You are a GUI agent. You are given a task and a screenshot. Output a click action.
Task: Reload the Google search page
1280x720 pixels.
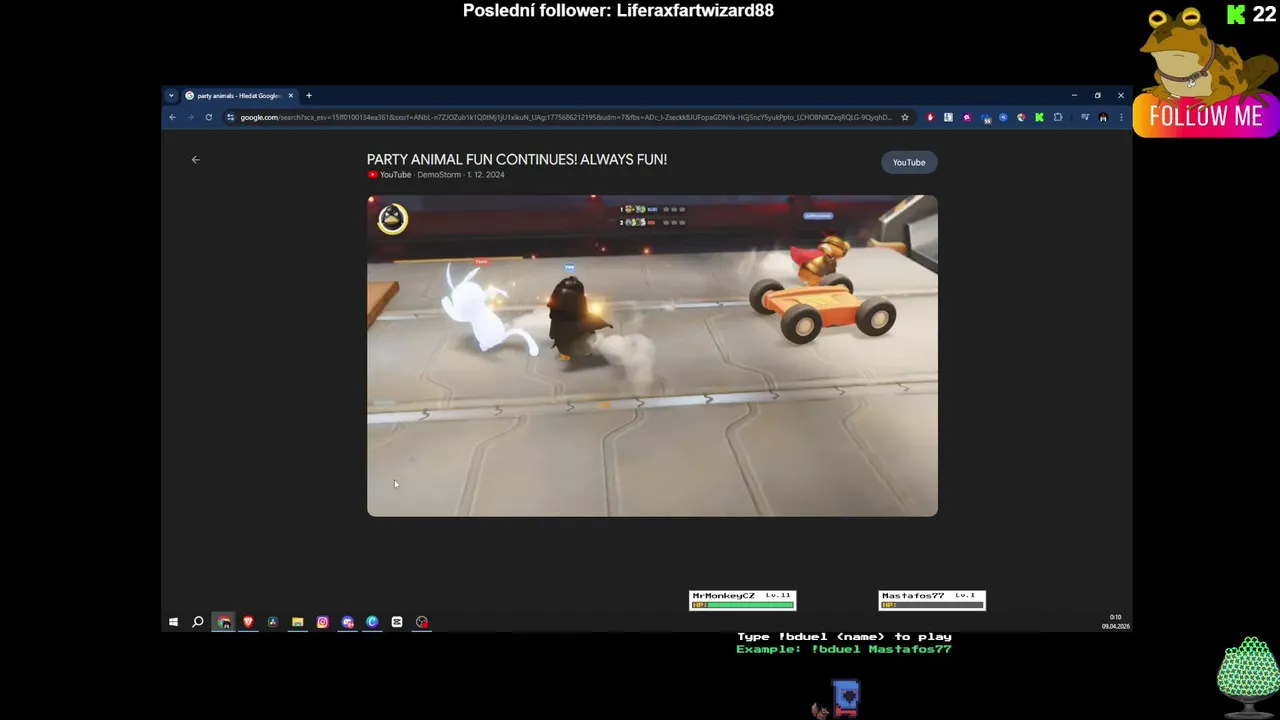click(208, 117)
